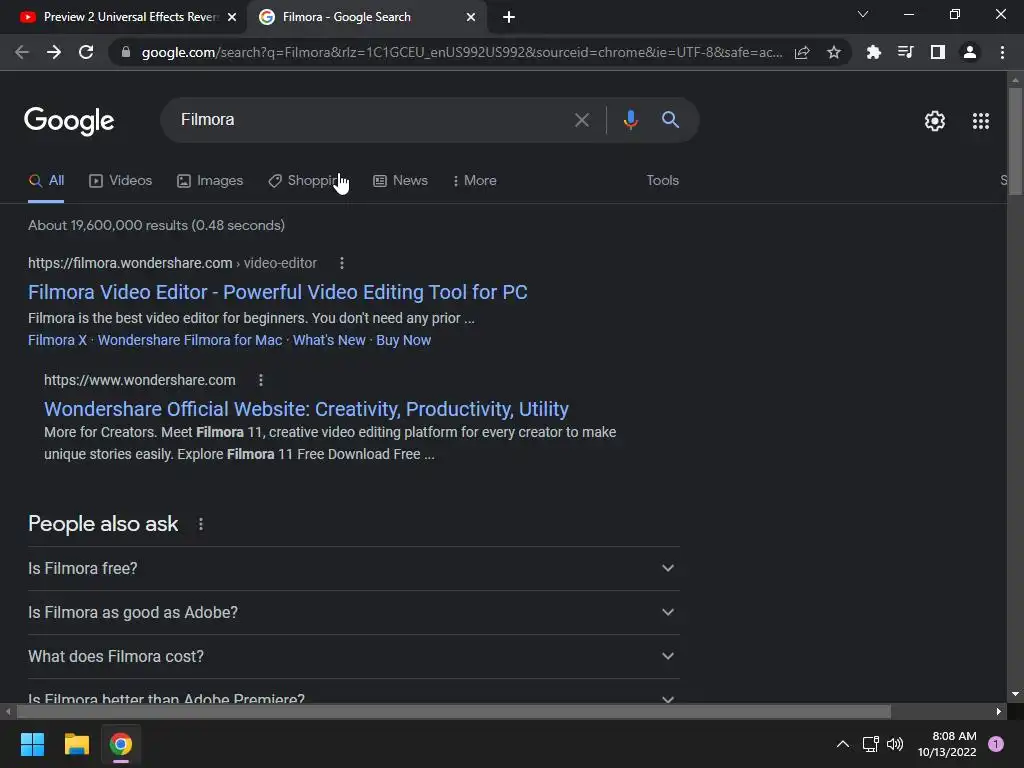Image resolution: width=1024 pixels, height=768 pixels.
Task: Open new browser tab
Action: point(509,18)
